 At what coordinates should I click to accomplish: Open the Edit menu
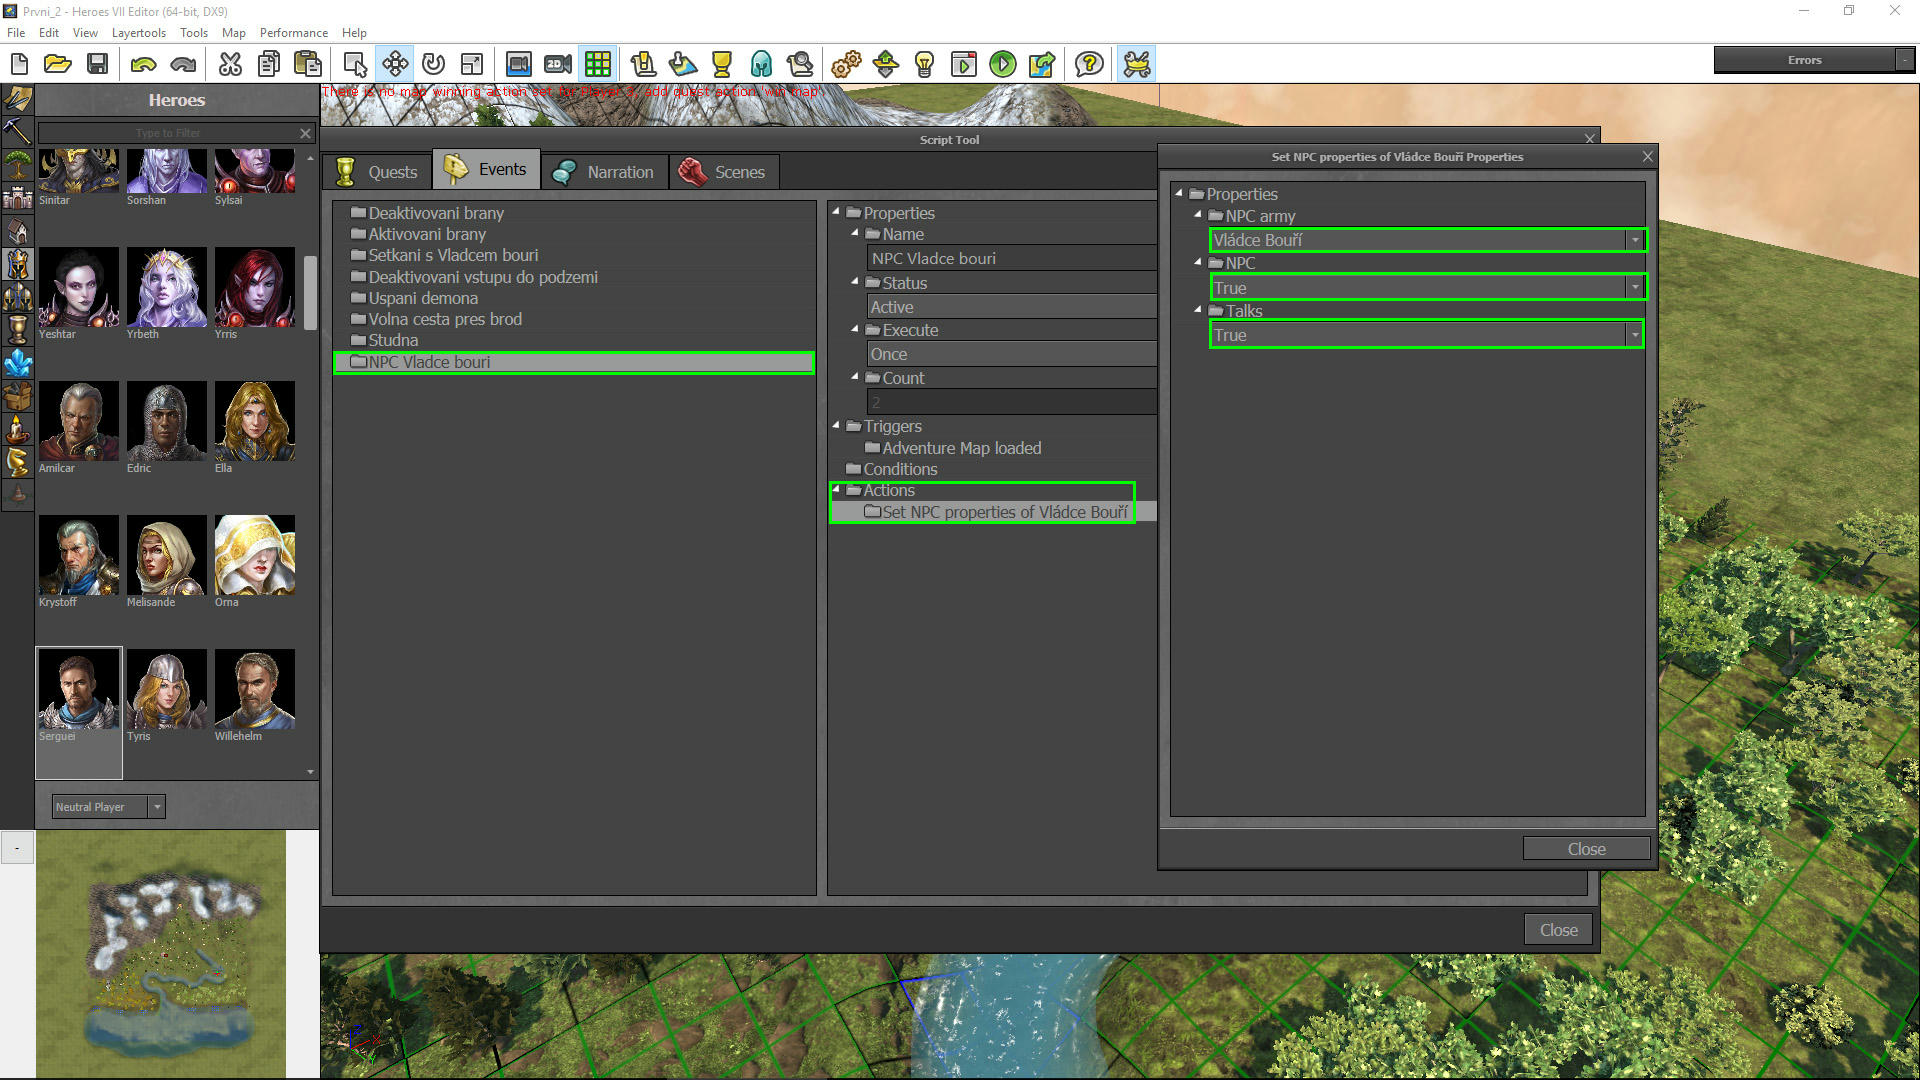point(49,33)
